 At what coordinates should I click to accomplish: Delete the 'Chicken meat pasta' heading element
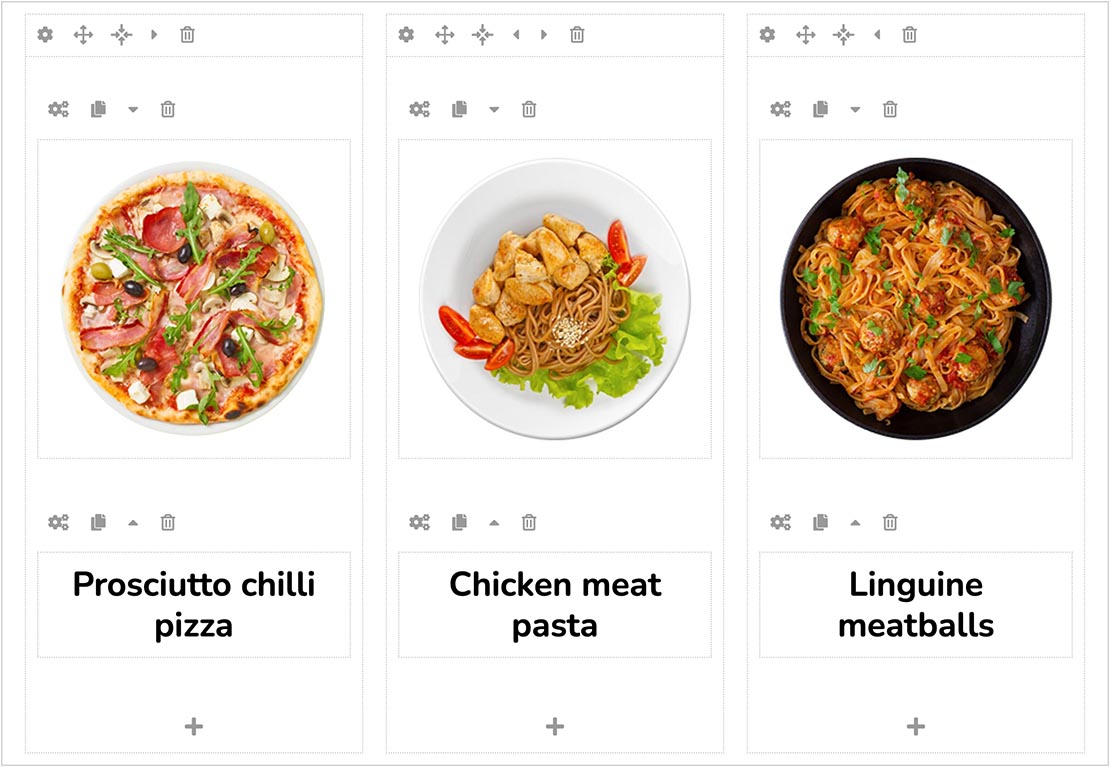coord(529,522)
